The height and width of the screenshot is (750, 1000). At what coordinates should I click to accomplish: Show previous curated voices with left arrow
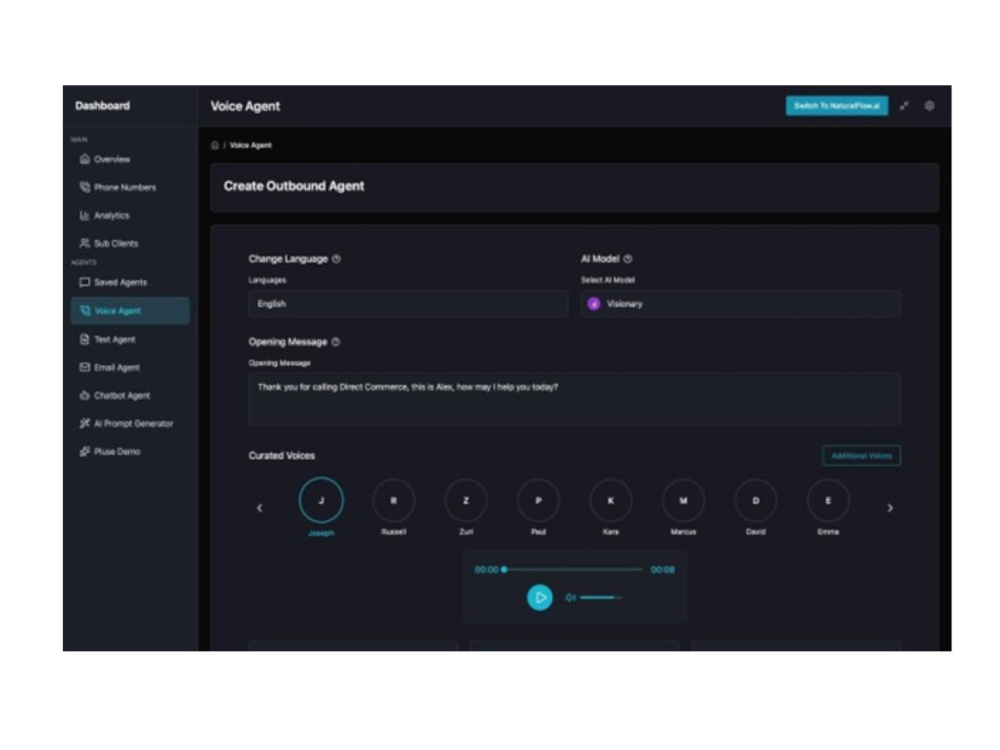[260, 508]
